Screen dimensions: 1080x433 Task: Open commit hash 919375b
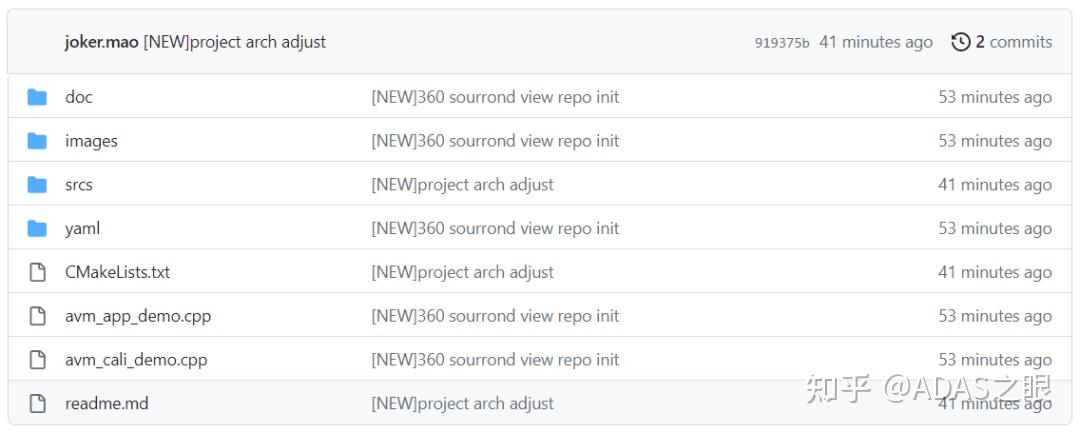pos(781,43)
